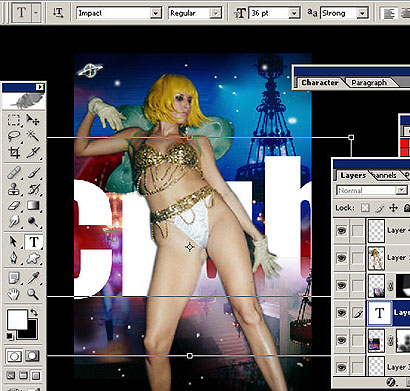The height and width of the screenshot is (391, 410).
Task: Click the feather Adobe Online icon
Action: 23,101
